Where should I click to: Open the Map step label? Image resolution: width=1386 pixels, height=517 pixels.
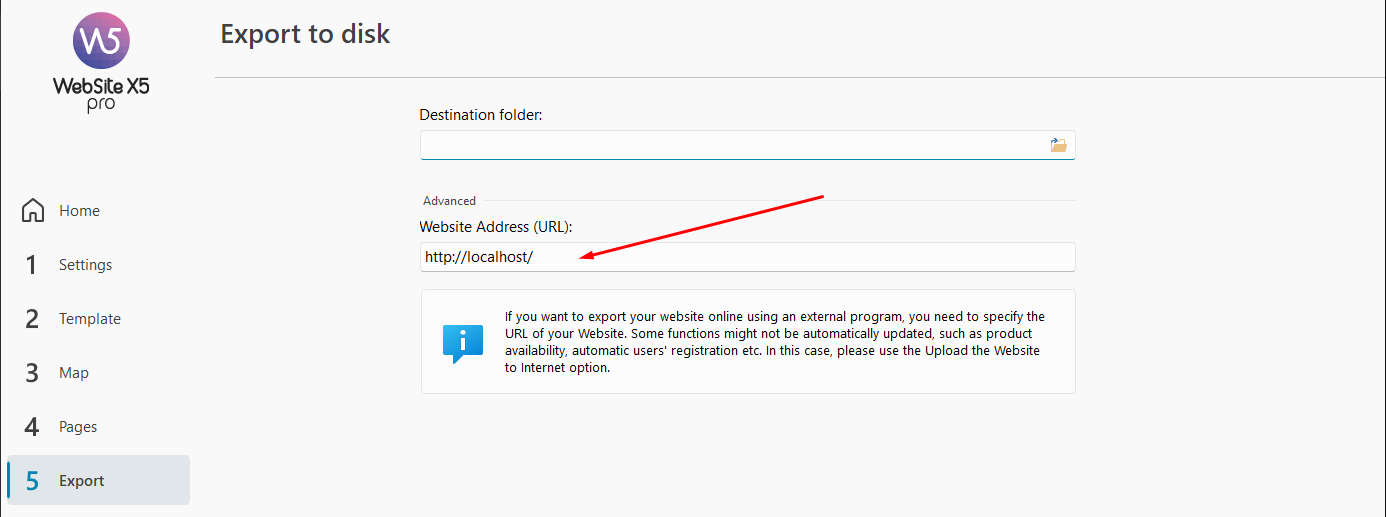[74, 373]
